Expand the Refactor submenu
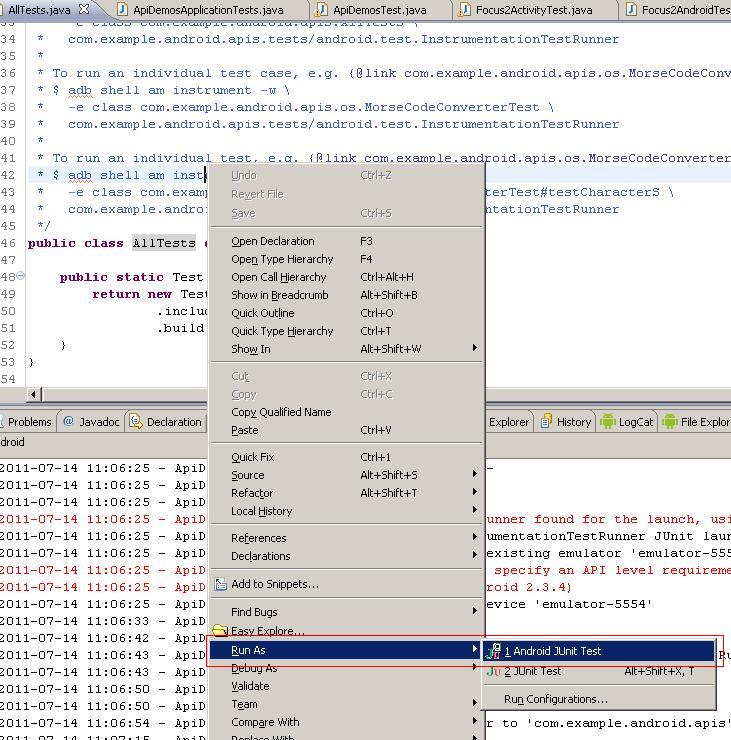Screen dimensions: 731x740 [252, 493]
